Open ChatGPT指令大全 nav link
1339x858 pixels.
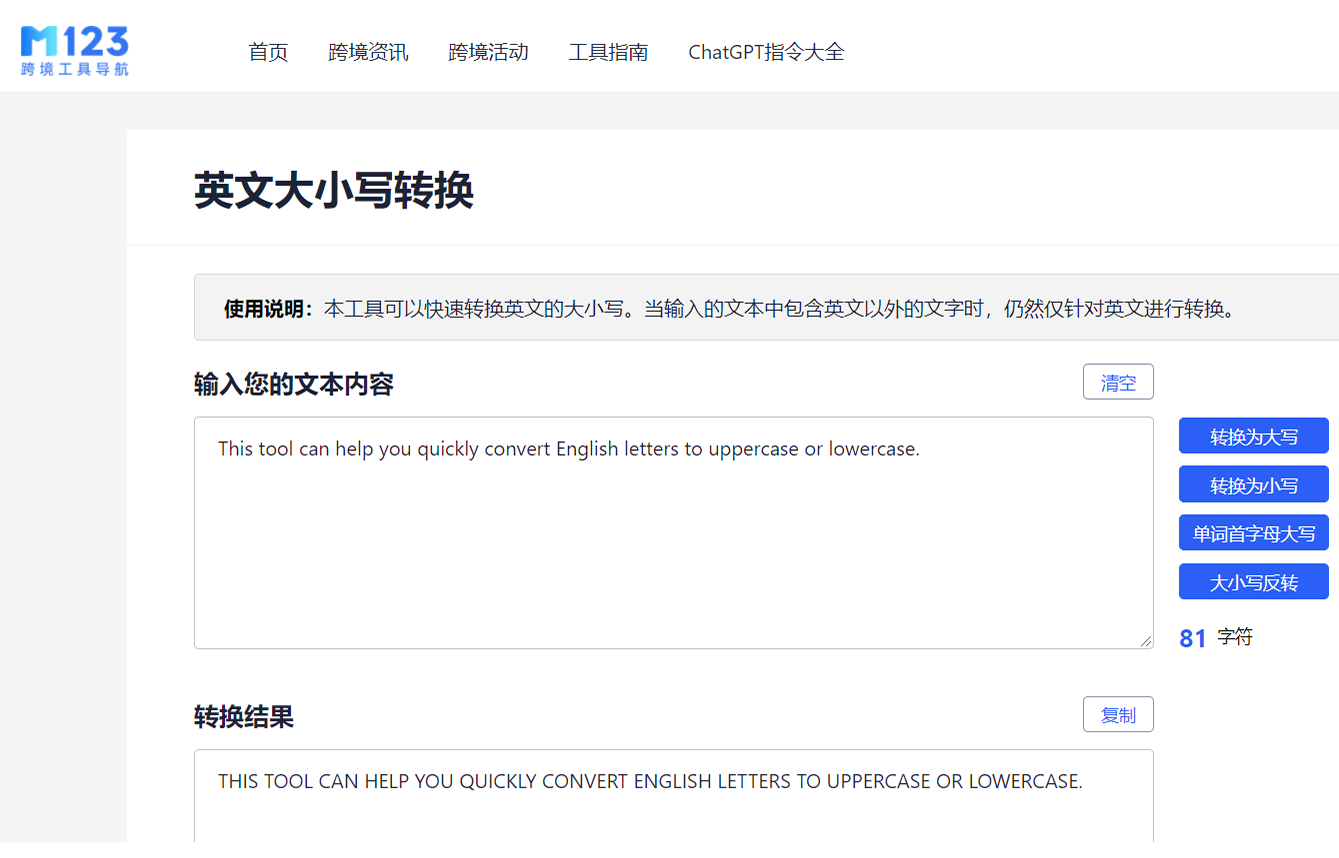tap(766, 52)
